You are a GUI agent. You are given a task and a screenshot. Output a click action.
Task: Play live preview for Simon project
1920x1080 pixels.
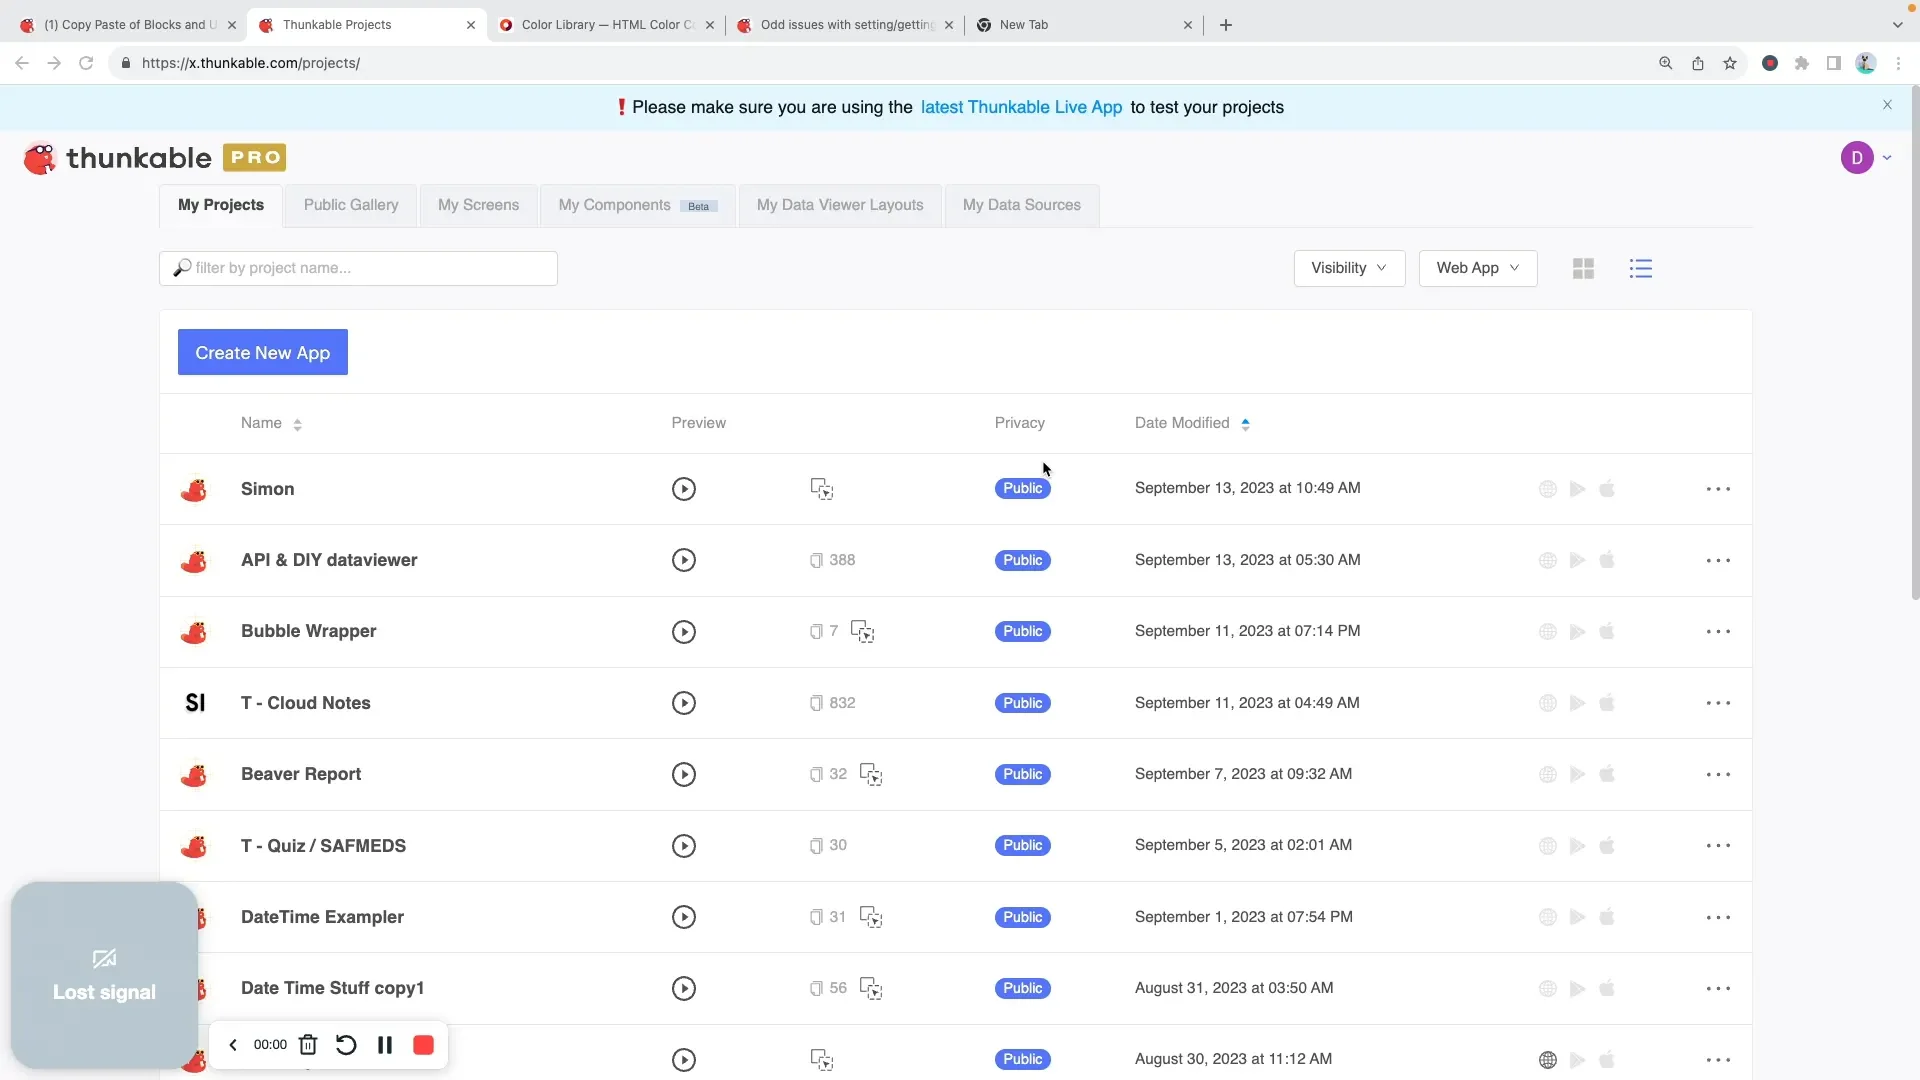684,489
